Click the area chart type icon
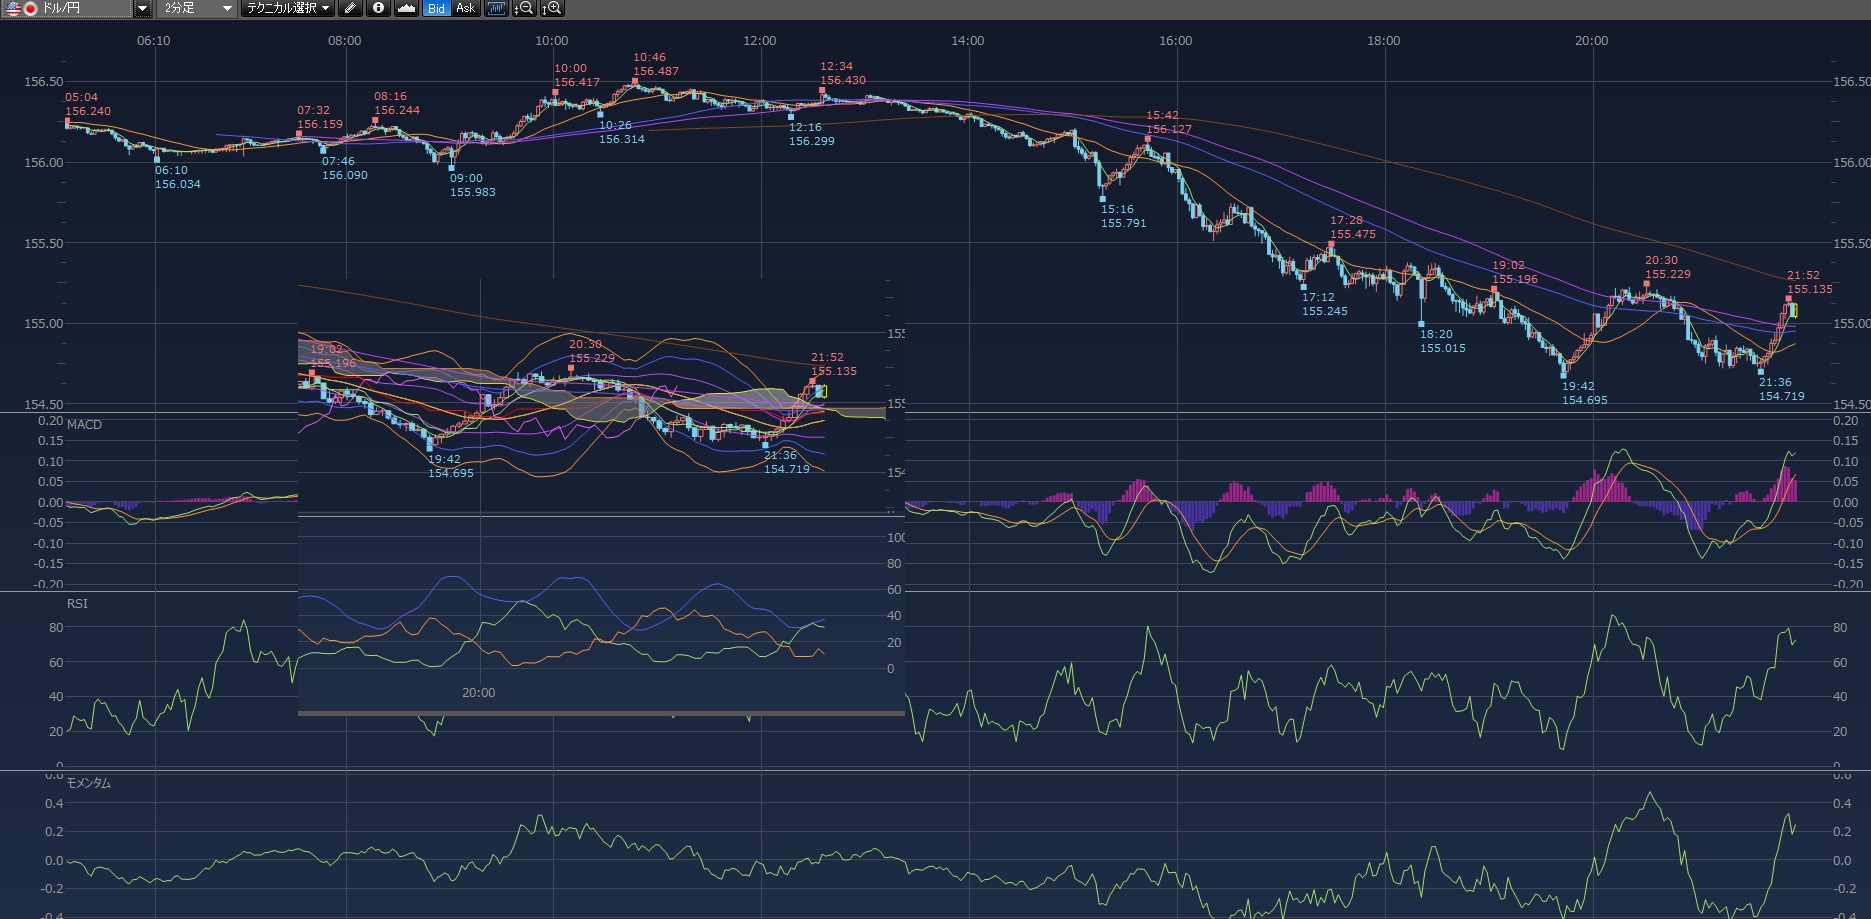 point(406,9)
